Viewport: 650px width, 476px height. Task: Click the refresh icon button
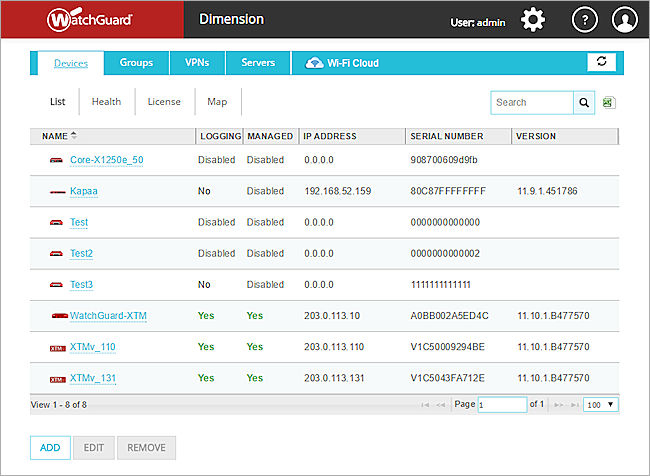601,62
